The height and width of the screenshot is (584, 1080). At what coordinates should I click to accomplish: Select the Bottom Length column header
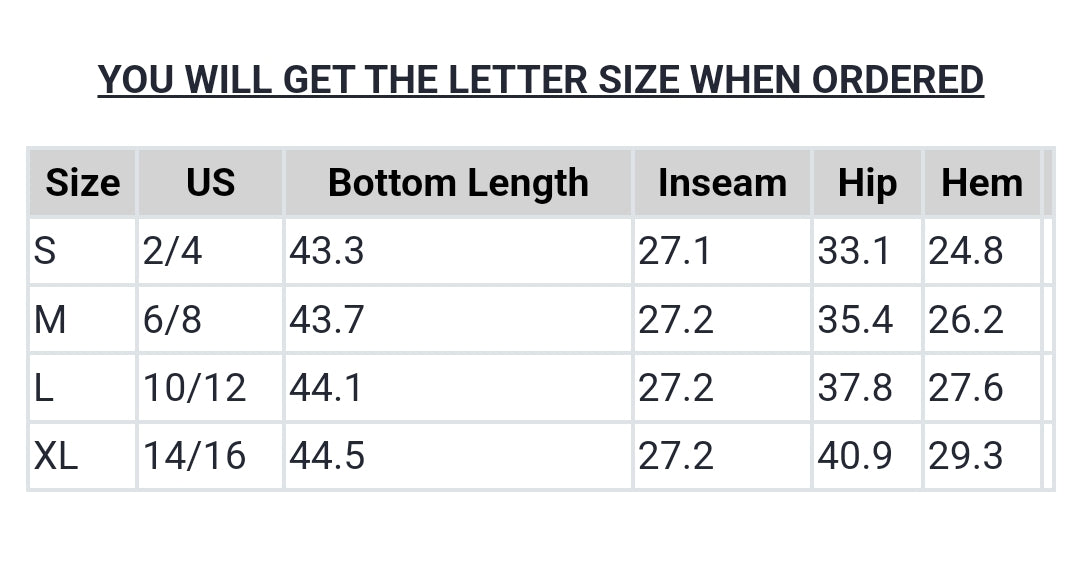458,183
